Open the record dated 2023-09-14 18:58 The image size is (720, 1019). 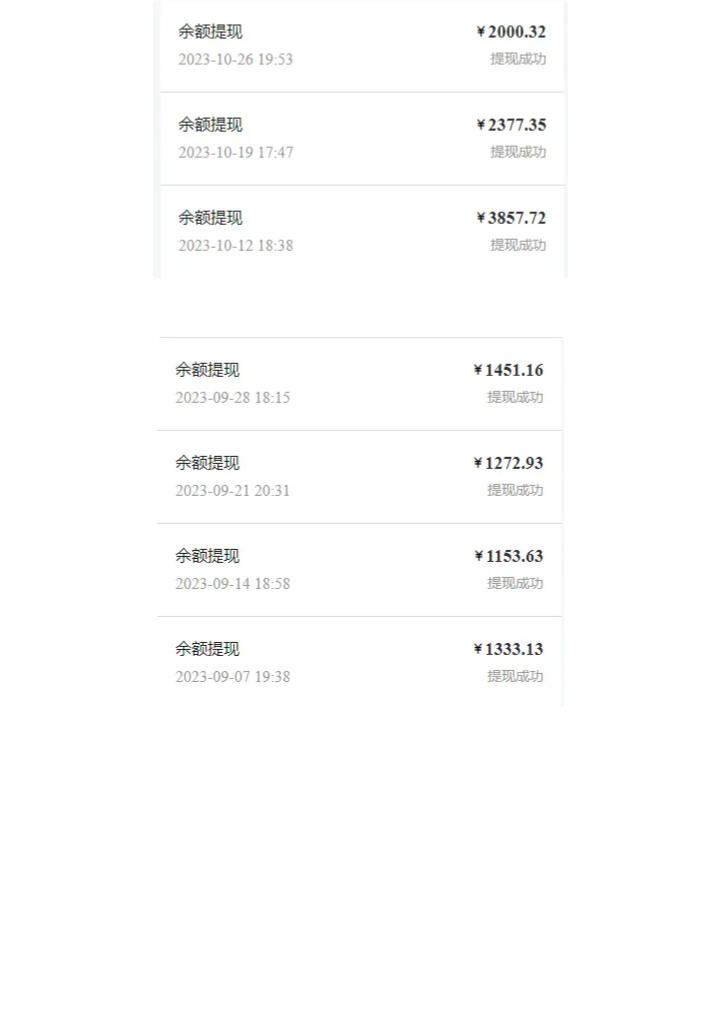coord(360,570)
